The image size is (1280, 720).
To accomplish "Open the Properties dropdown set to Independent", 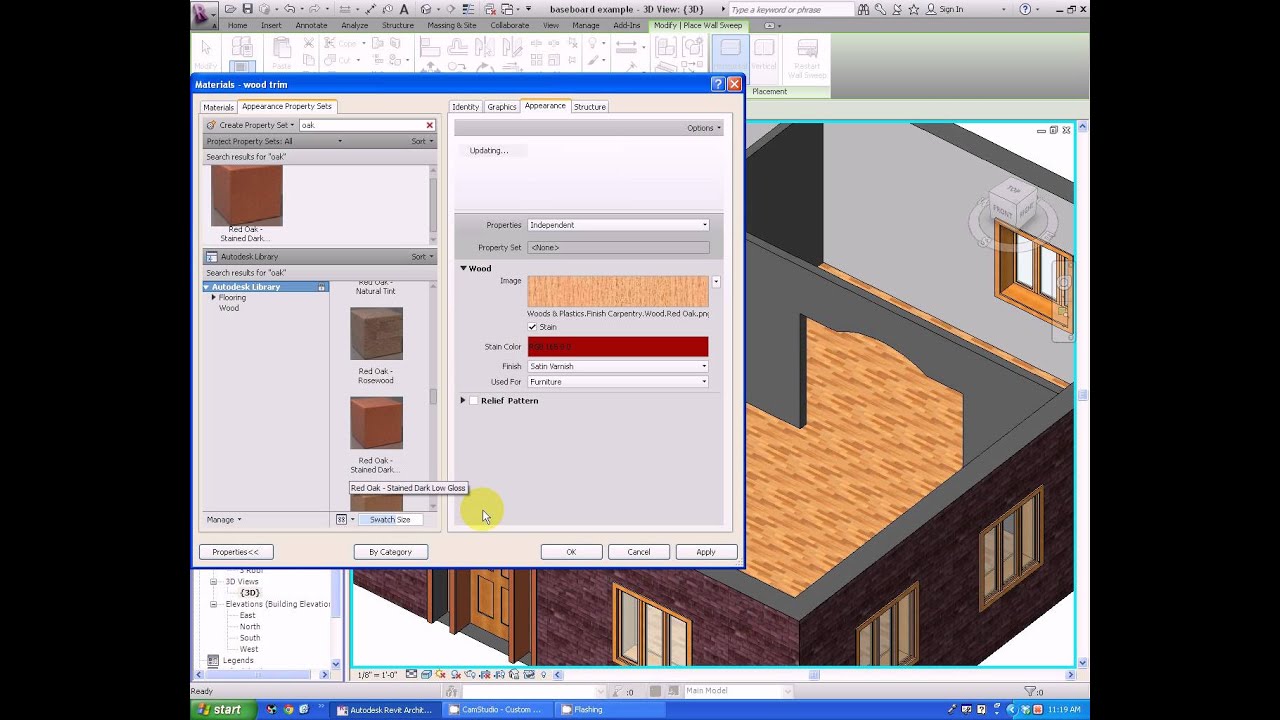I will [x=618, y=225].
